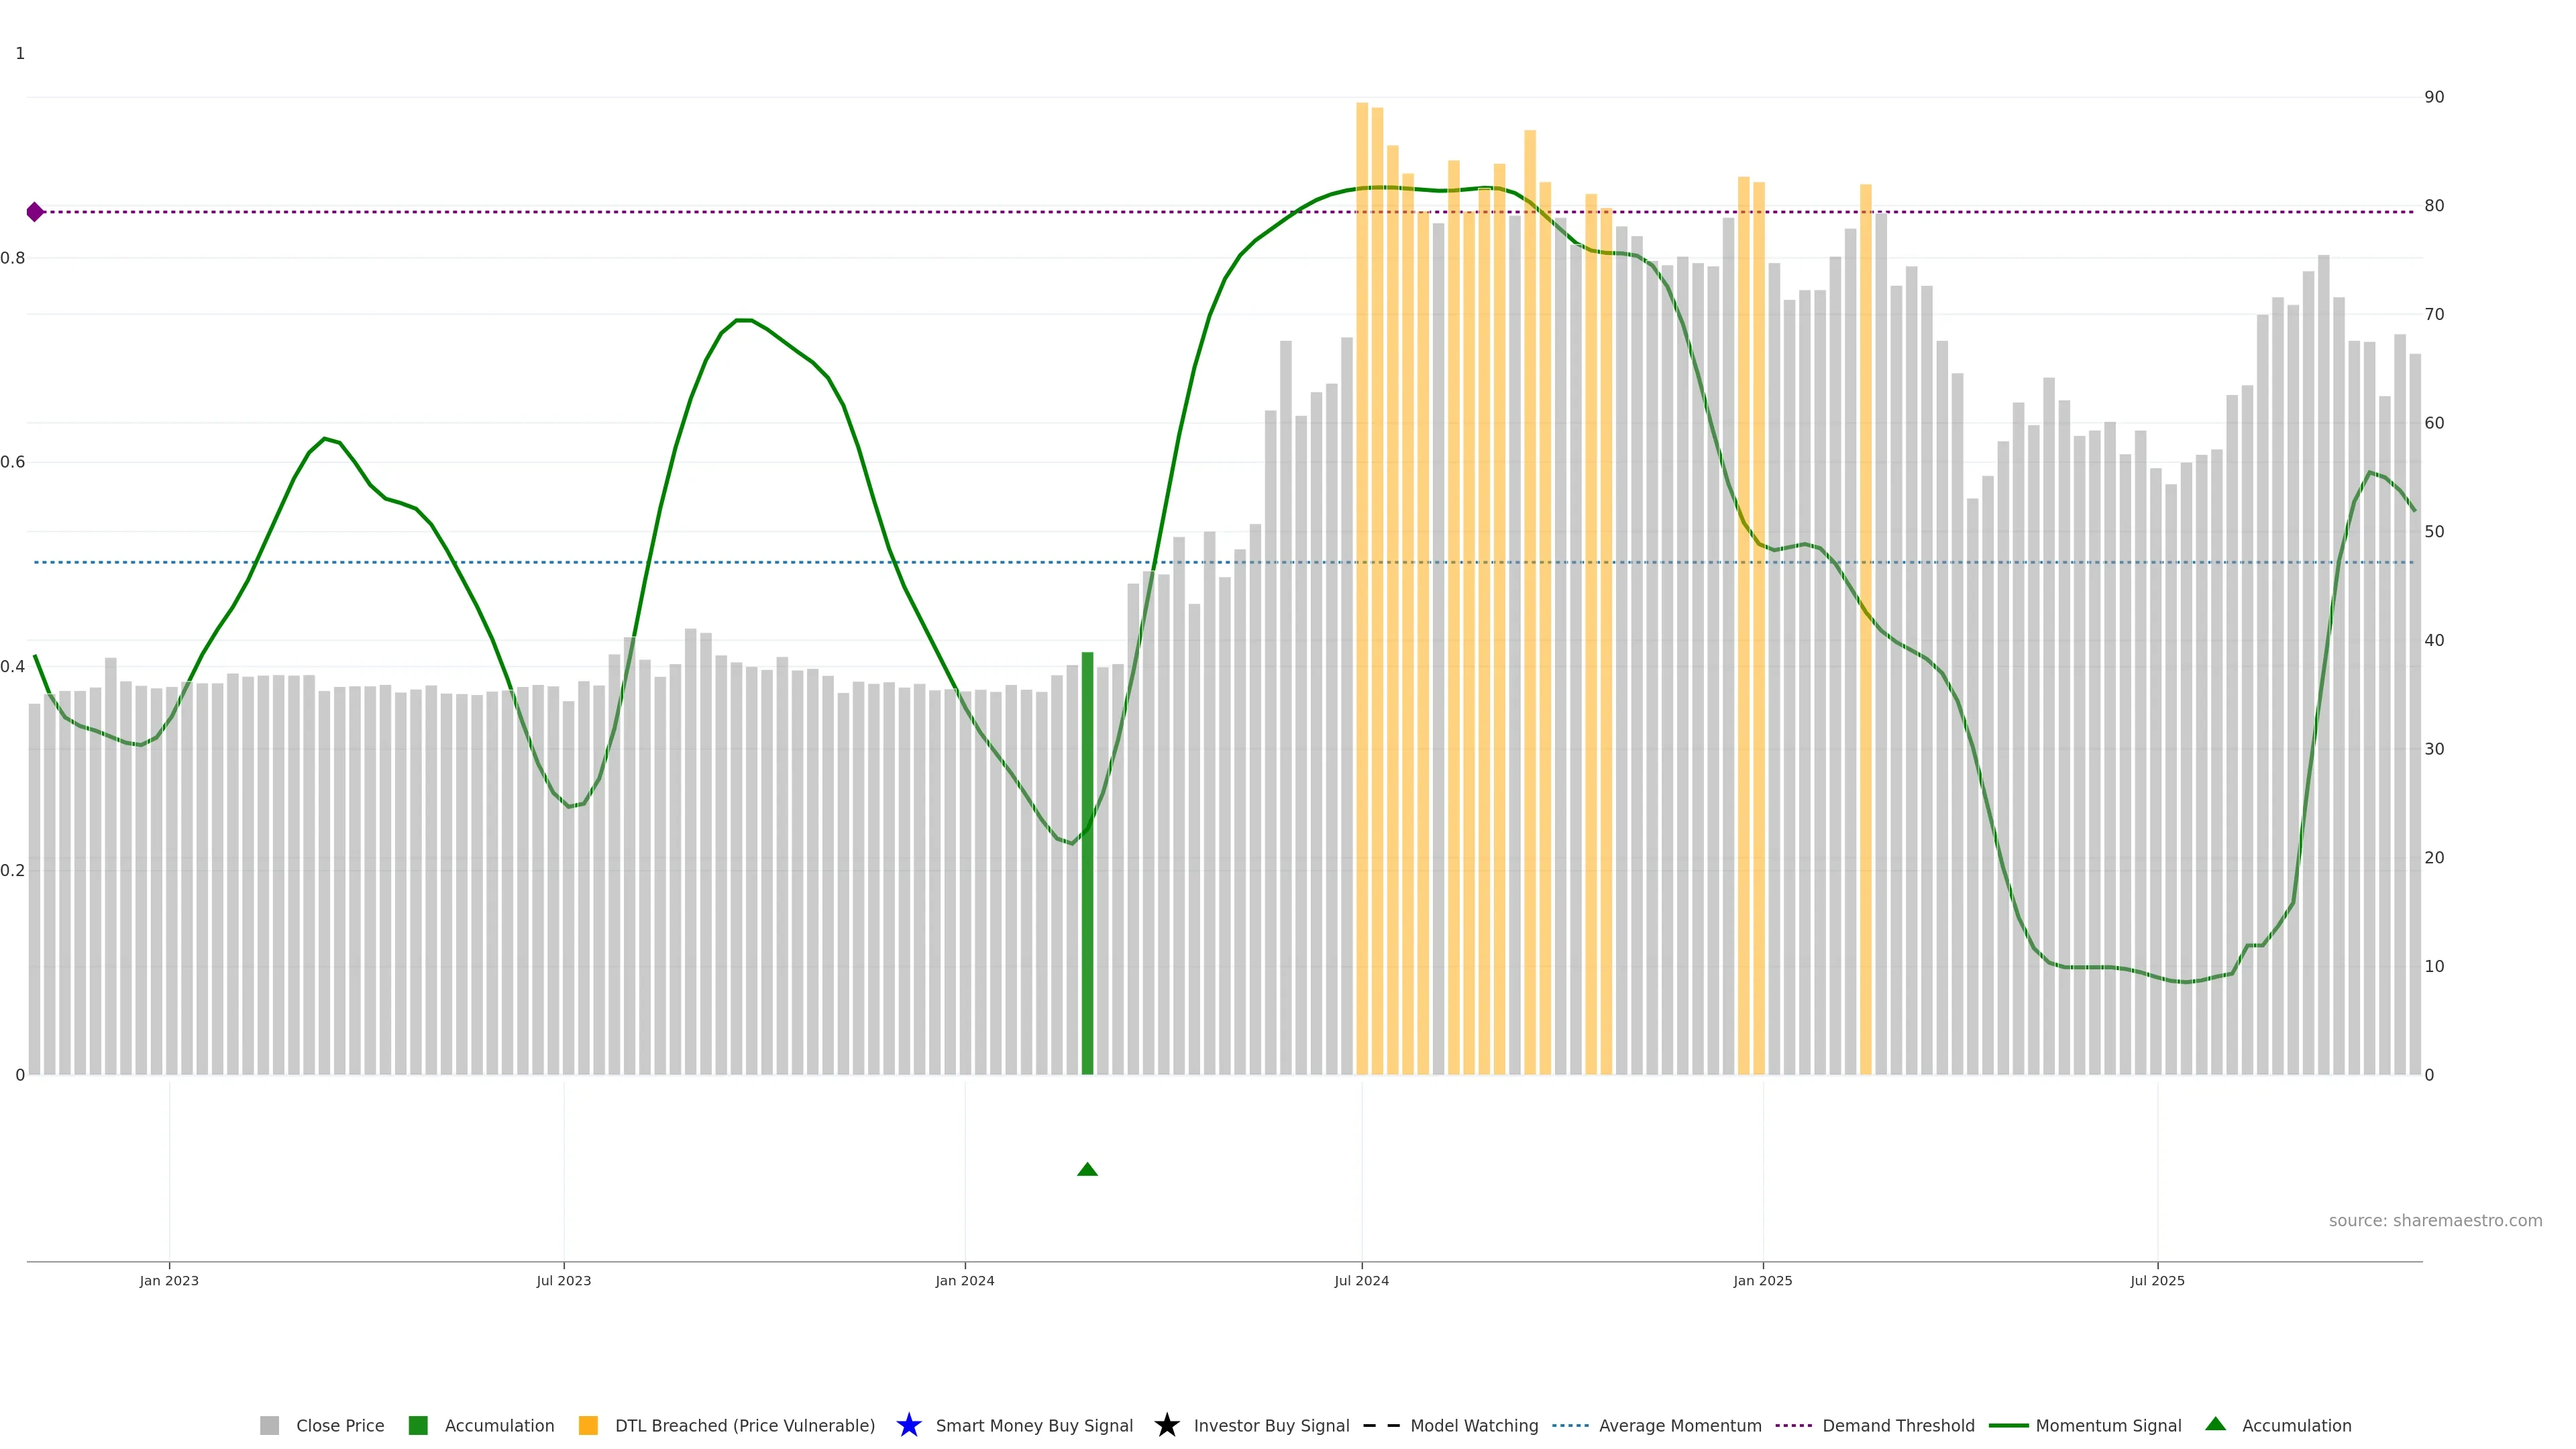Viewport: 2576px width, 1449px height.
Task: Click the Average Momentum dotted line icon
Action: coord(1570,1425)
